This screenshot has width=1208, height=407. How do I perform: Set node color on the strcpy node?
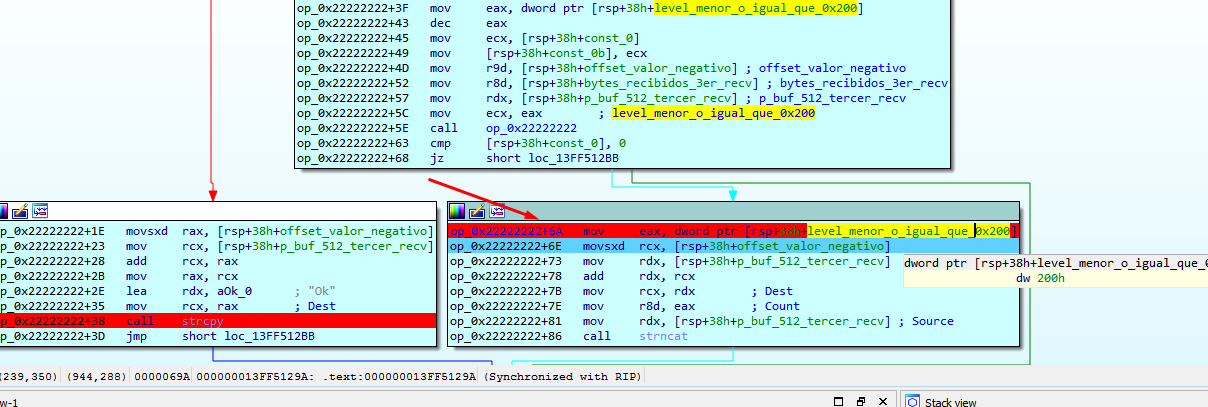(x=3, y=211)
